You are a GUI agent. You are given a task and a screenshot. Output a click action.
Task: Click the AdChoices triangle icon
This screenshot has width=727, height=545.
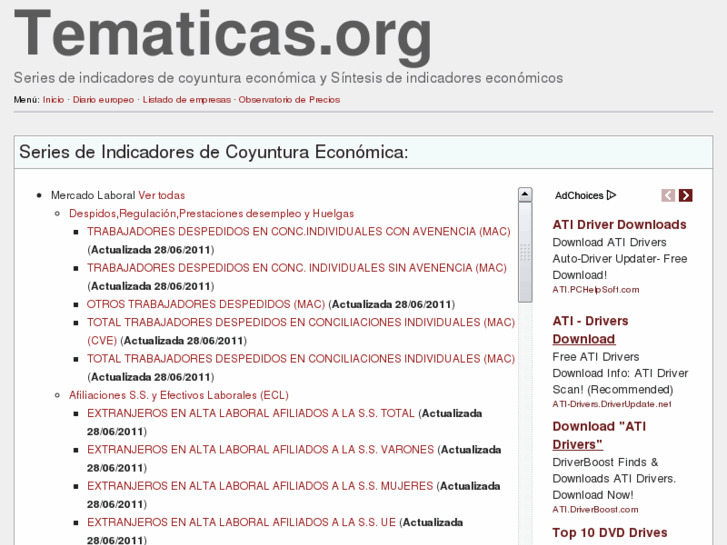(x=611, y=195)
